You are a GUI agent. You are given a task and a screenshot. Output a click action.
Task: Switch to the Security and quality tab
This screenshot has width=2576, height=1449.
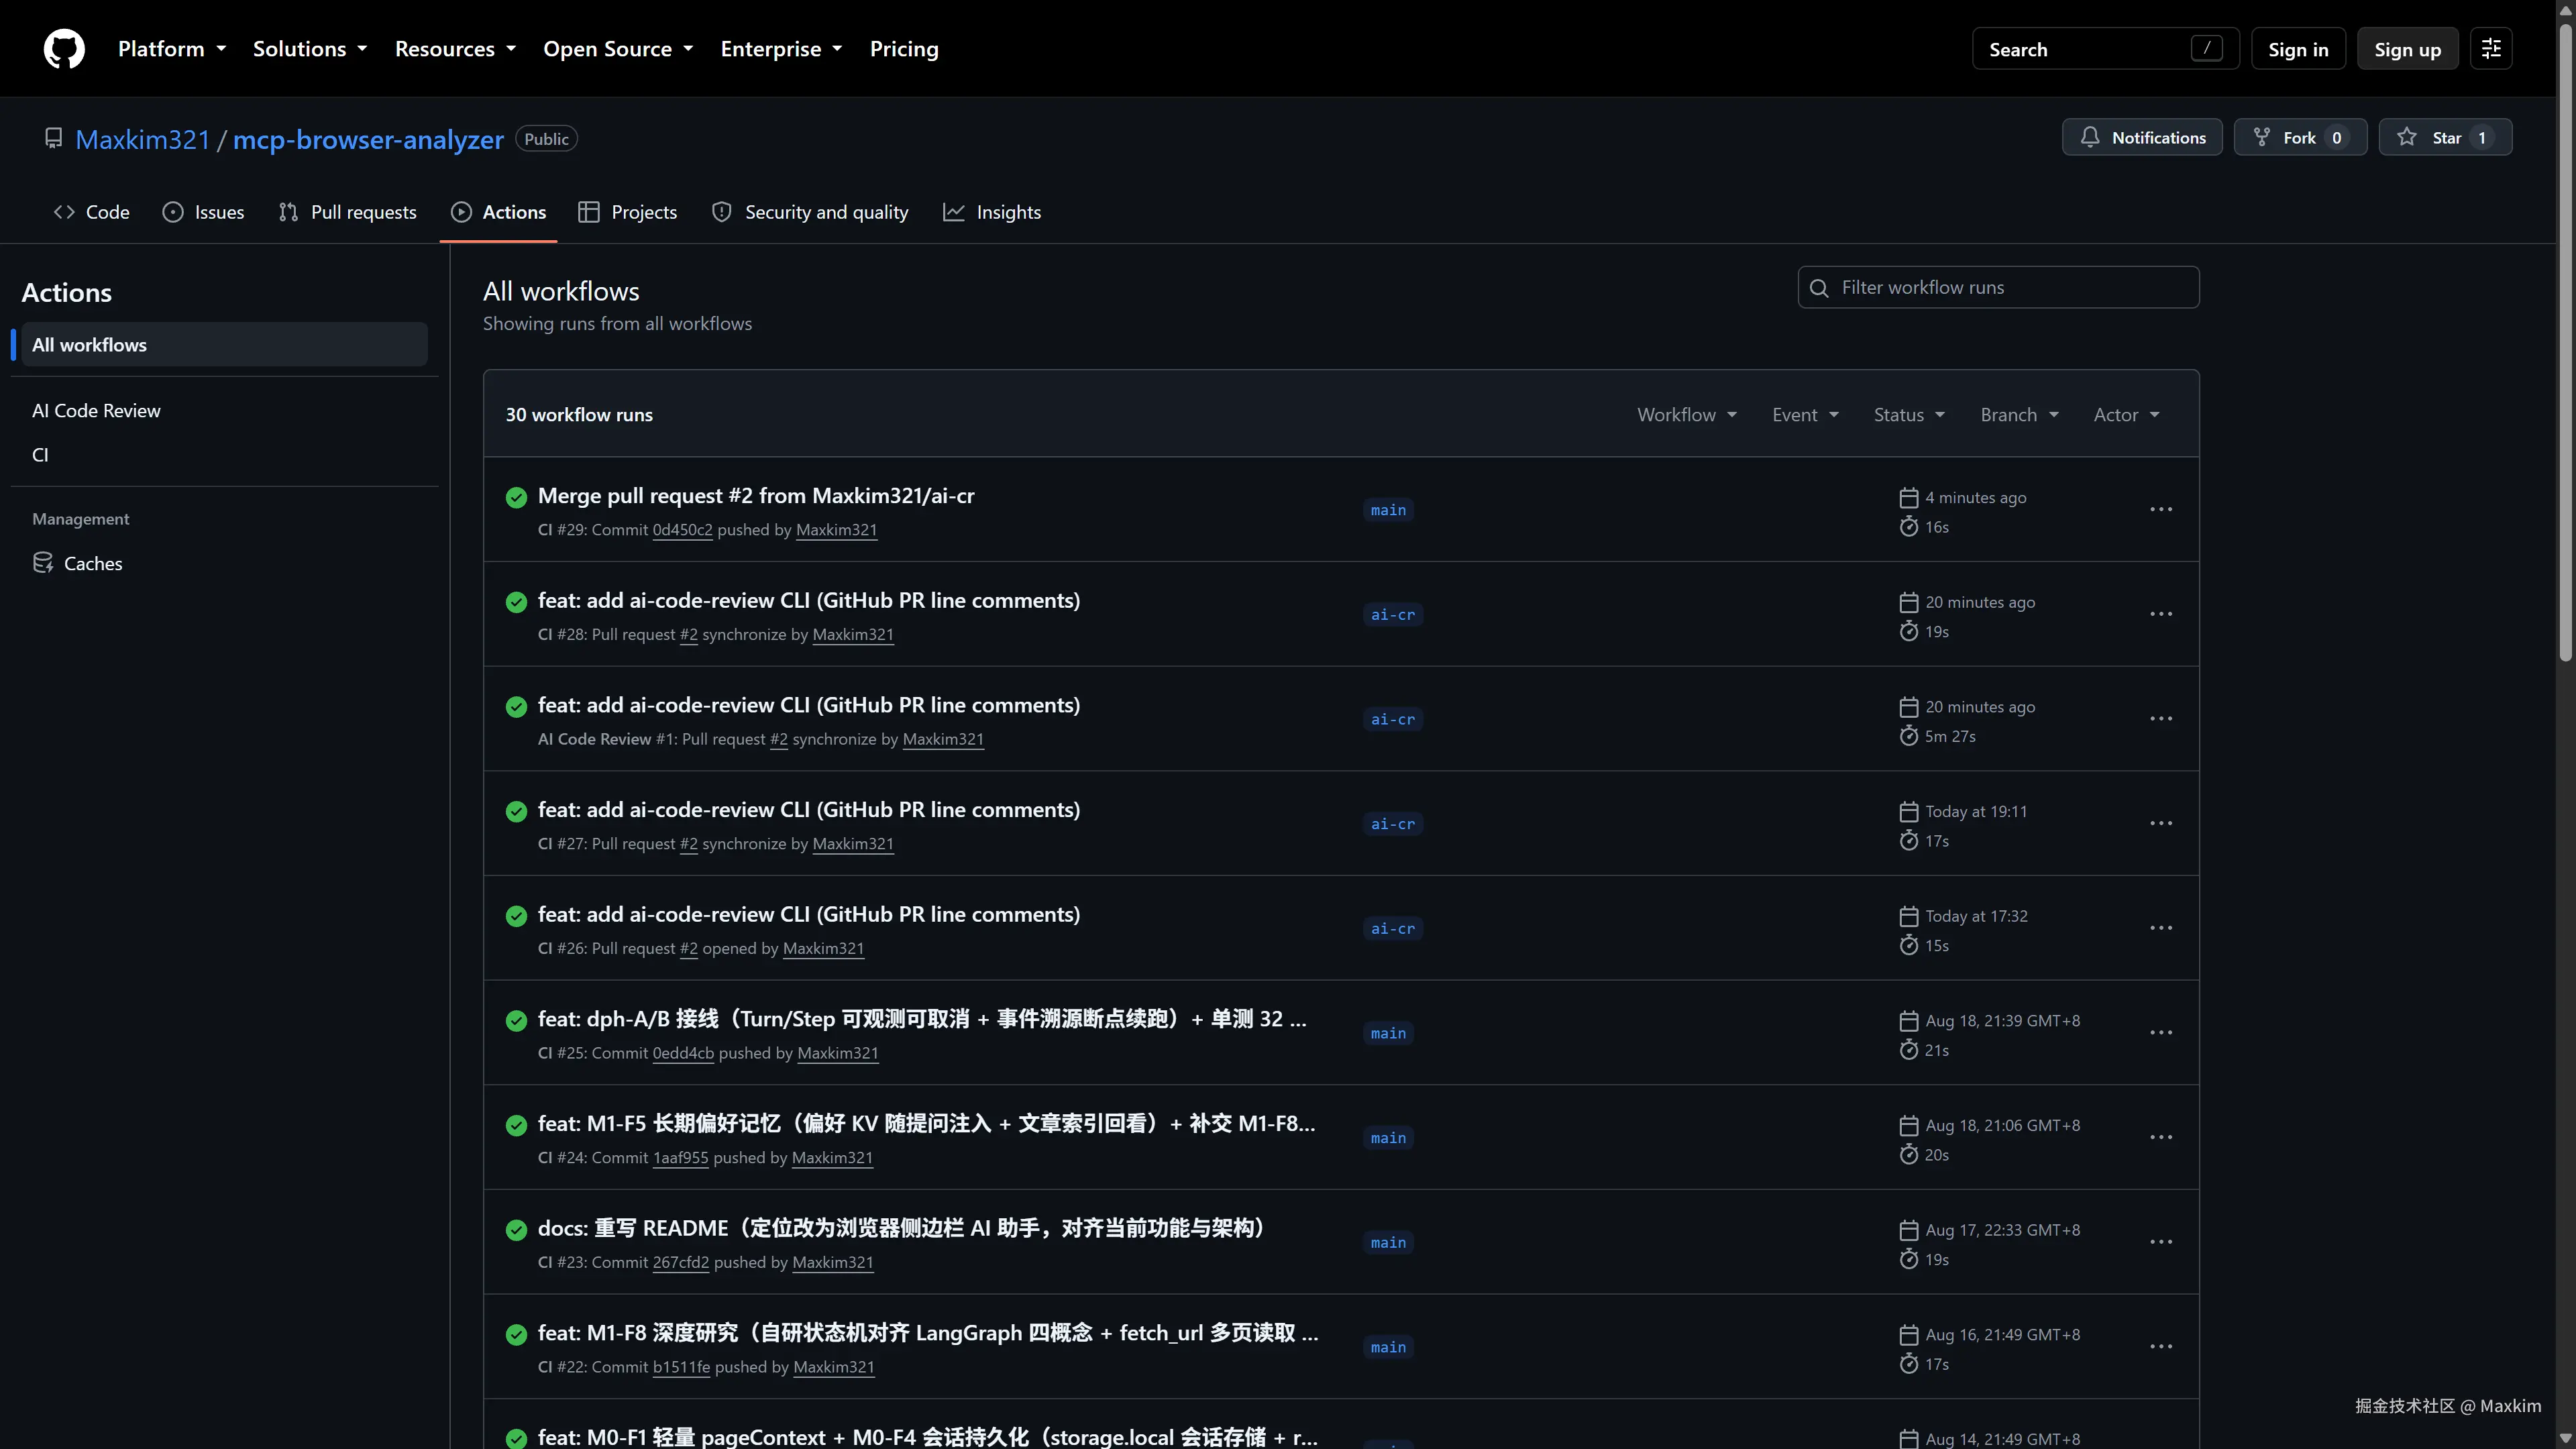click(x=810, y=212)
